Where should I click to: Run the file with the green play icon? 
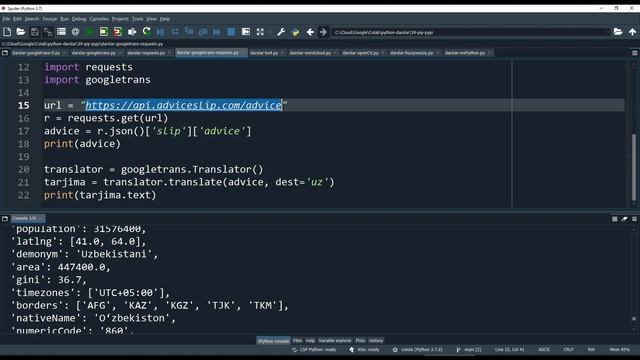click(x=89, y=32)
